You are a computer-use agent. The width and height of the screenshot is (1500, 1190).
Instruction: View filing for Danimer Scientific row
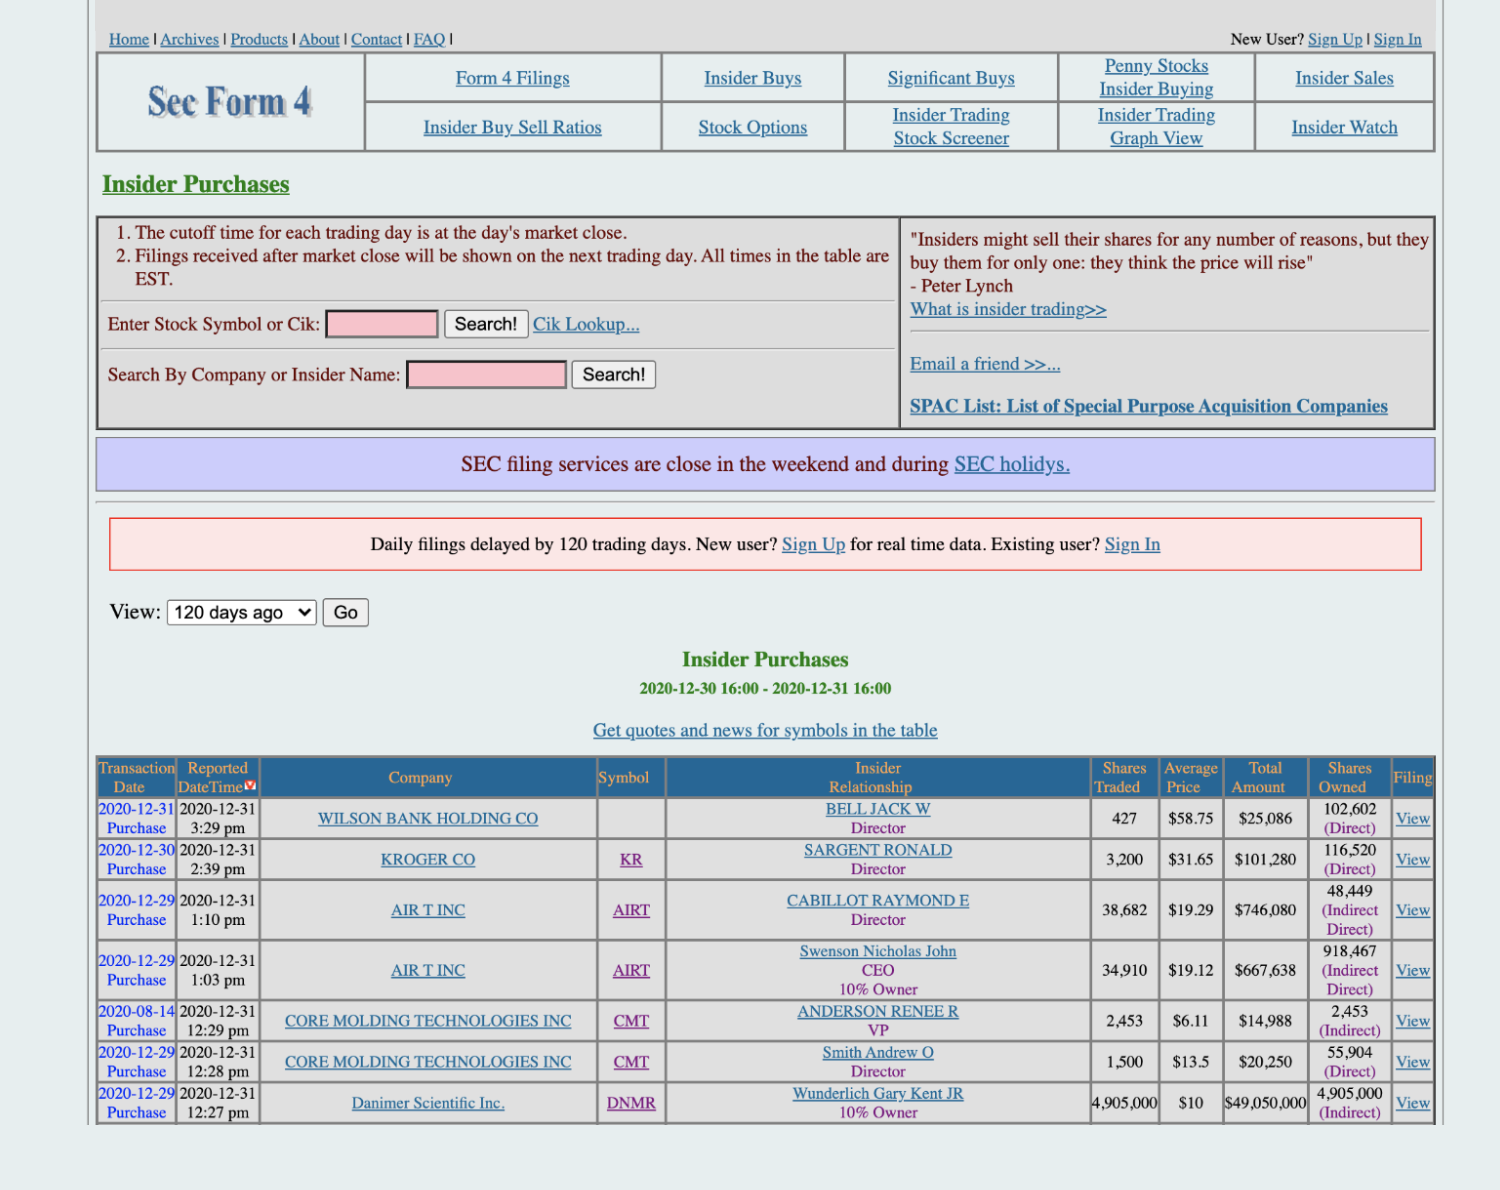(1413, 1103)
